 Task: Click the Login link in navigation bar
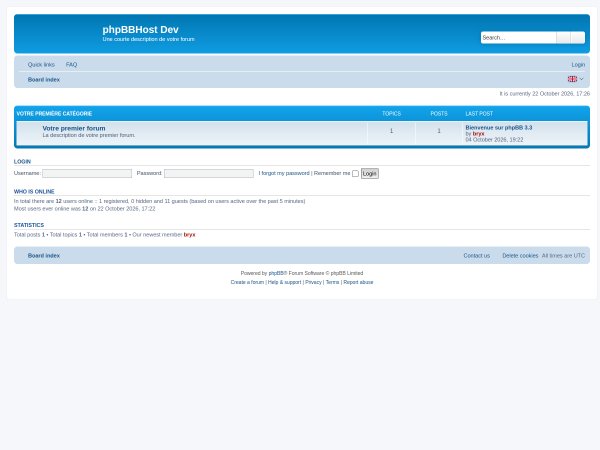(578, 65)
